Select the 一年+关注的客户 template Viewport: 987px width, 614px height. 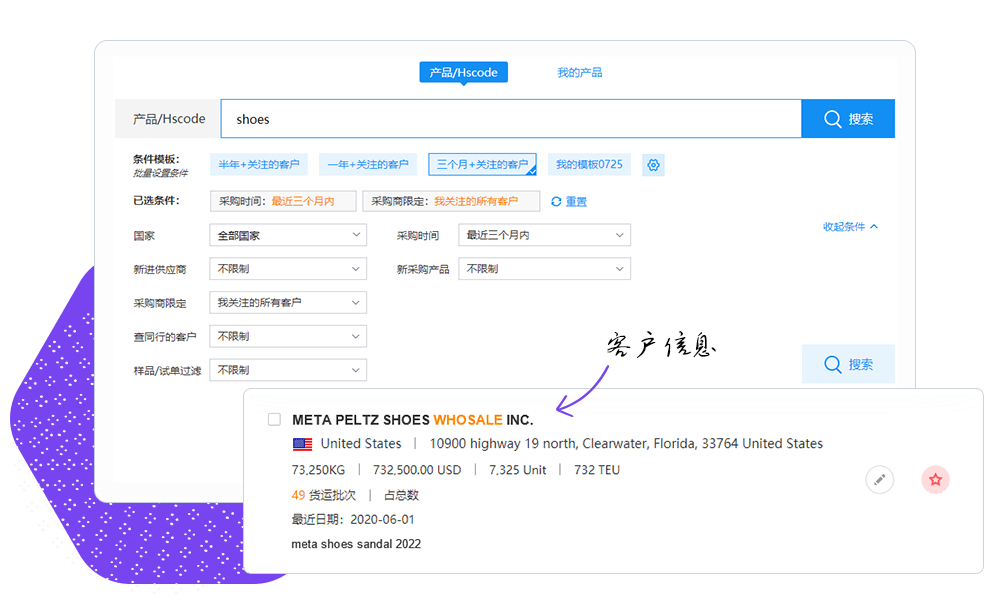tap(368, 164)
